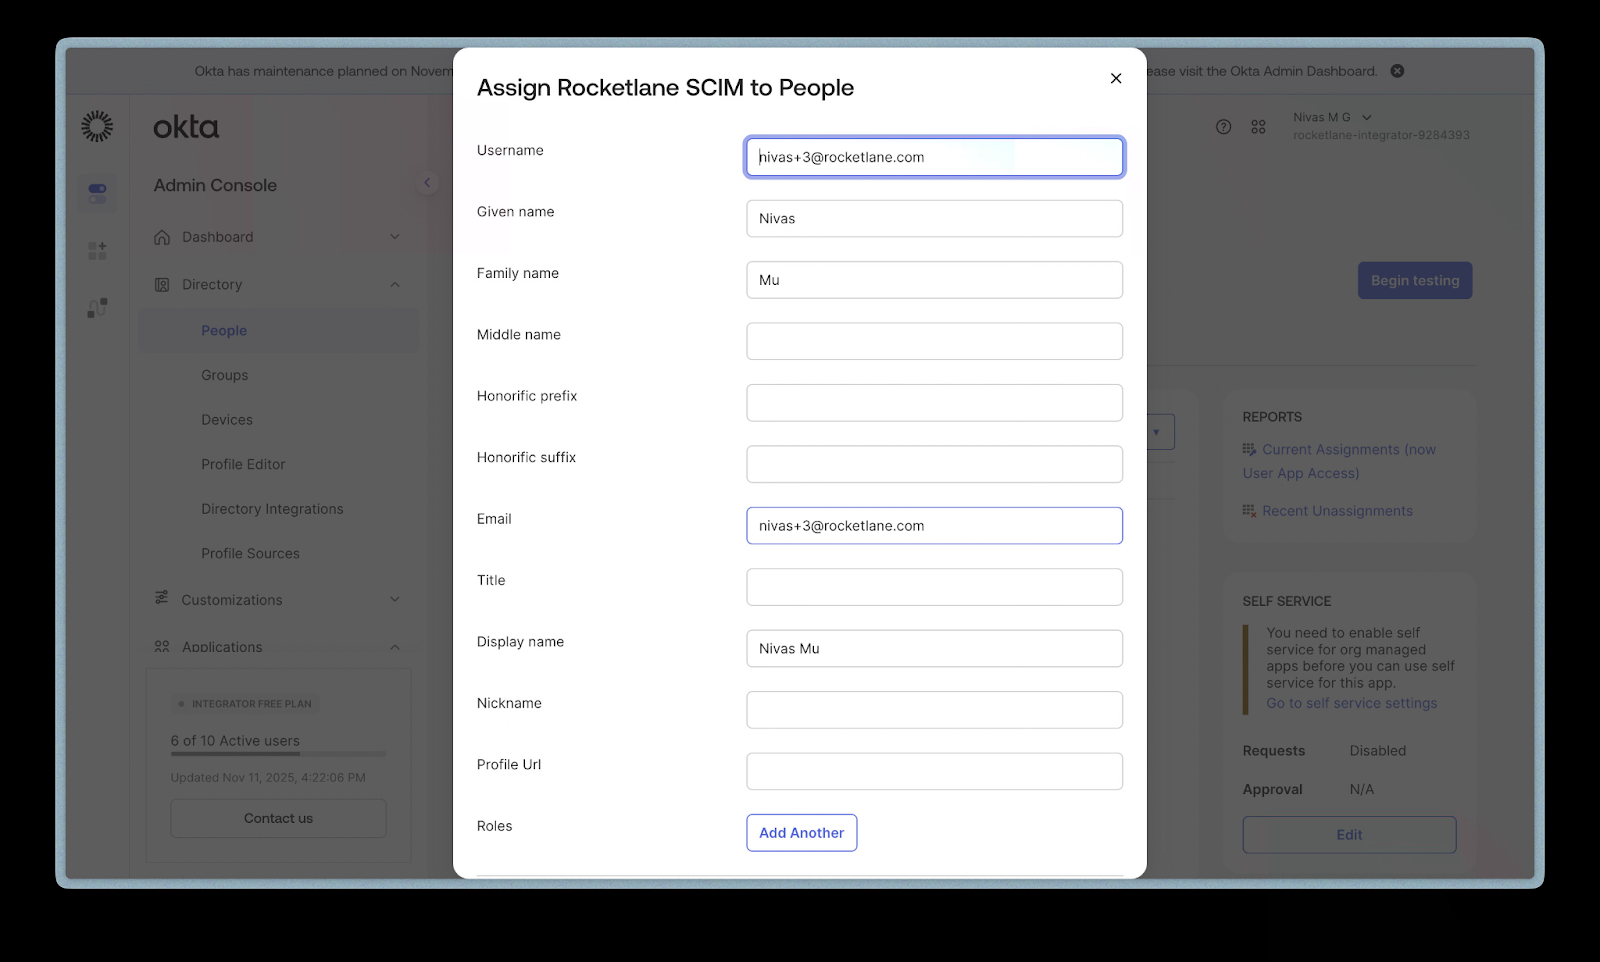Collapse the Directory section chevron
Image resolution: width=1600 pixels, height=962 pixels.
click(x=395, y=285)
